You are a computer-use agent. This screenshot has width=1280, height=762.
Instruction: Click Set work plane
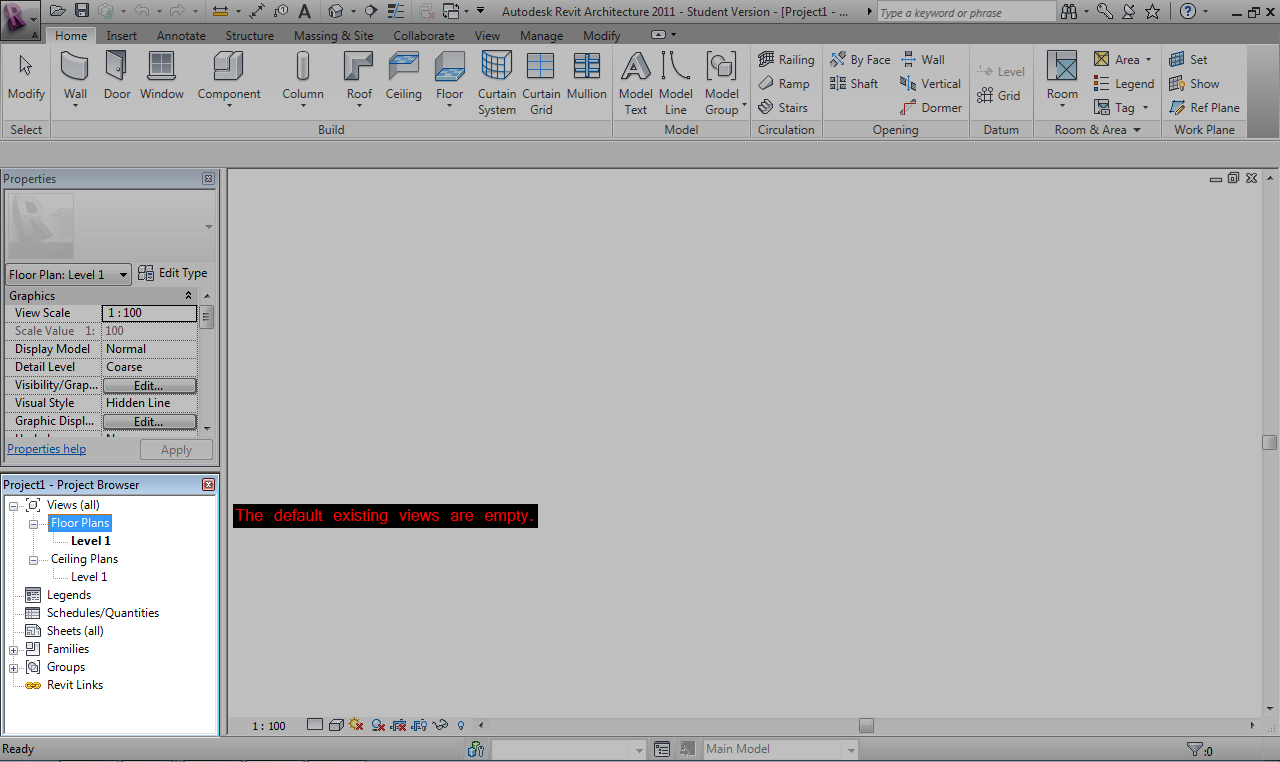(x=1188, y=60)
